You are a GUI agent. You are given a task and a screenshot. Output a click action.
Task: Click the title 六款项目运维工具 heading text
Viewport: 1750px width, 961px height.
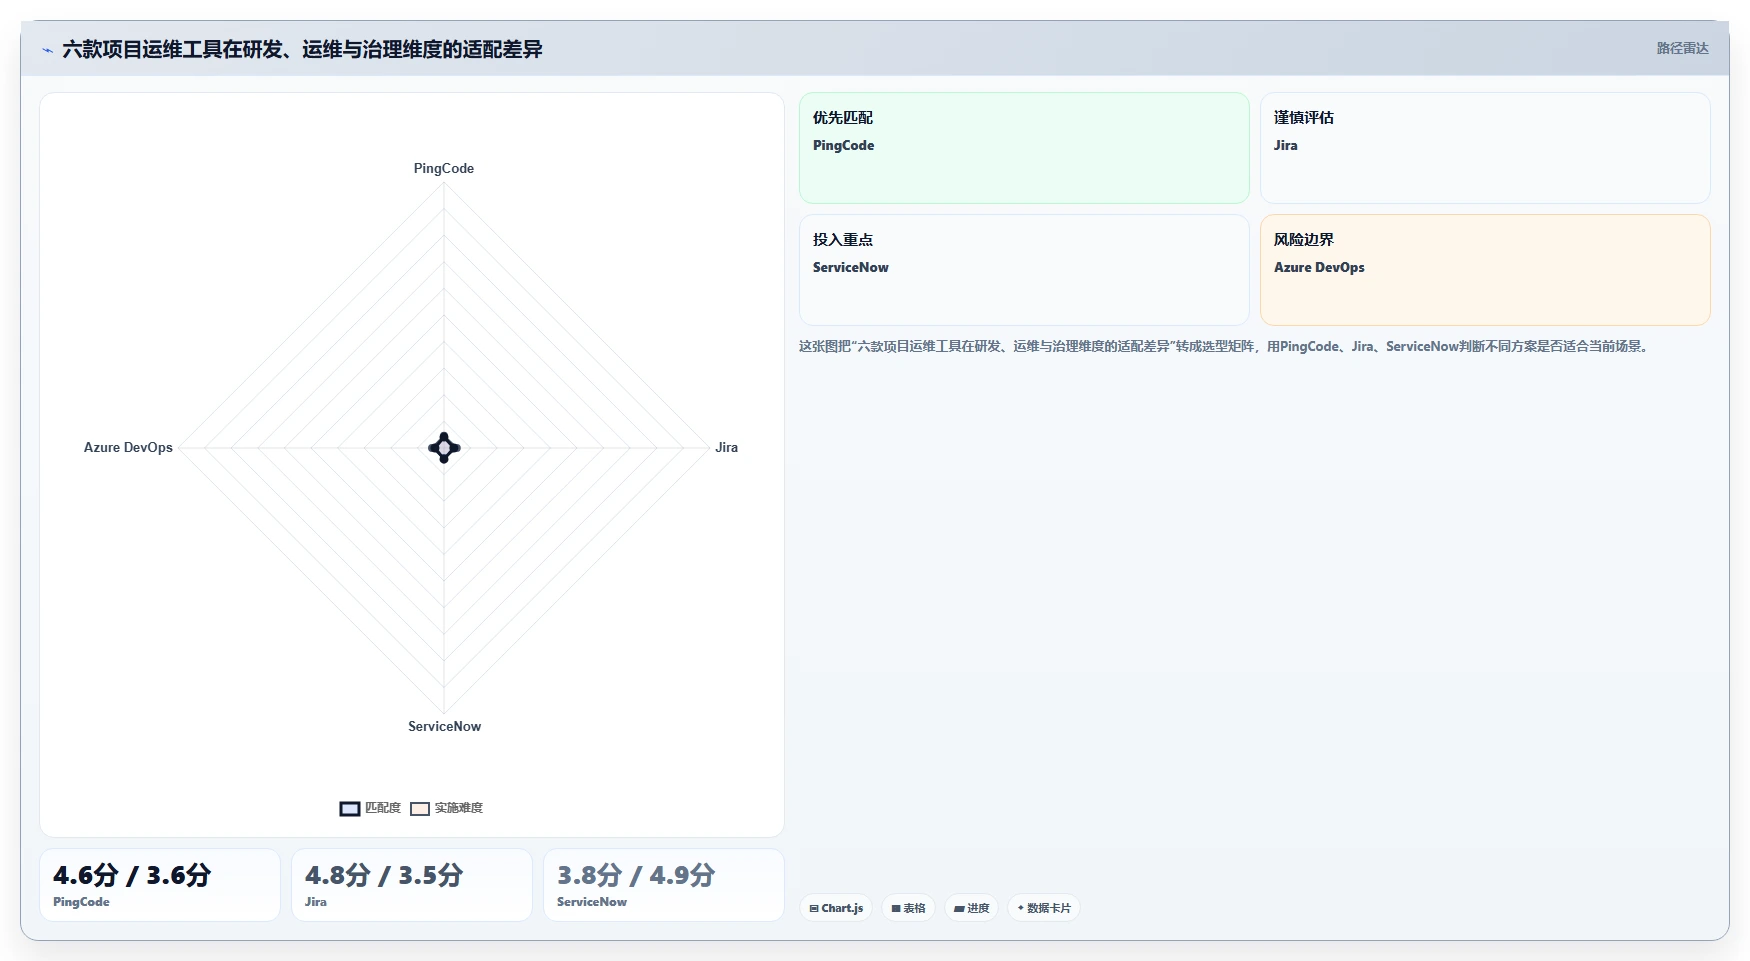302,49
